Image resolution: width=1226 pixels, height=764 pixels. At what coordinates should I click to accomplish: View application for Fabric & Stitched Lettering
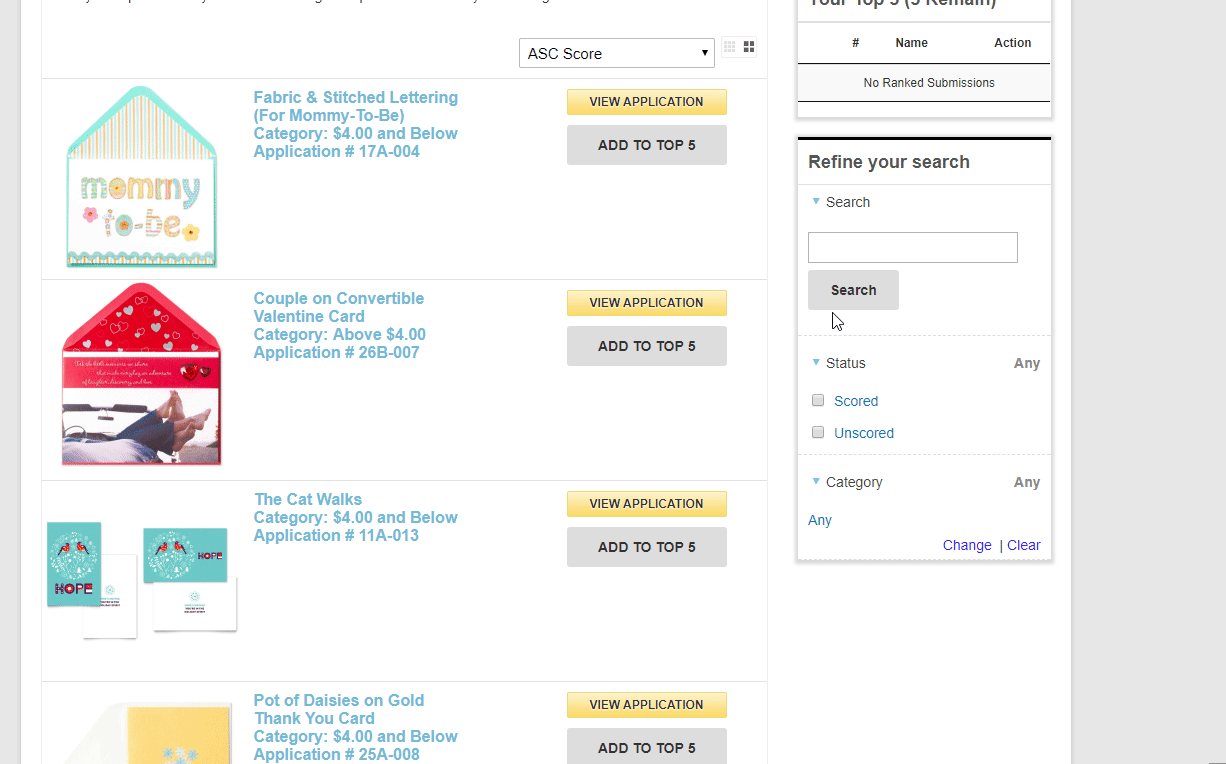(646, 102)
